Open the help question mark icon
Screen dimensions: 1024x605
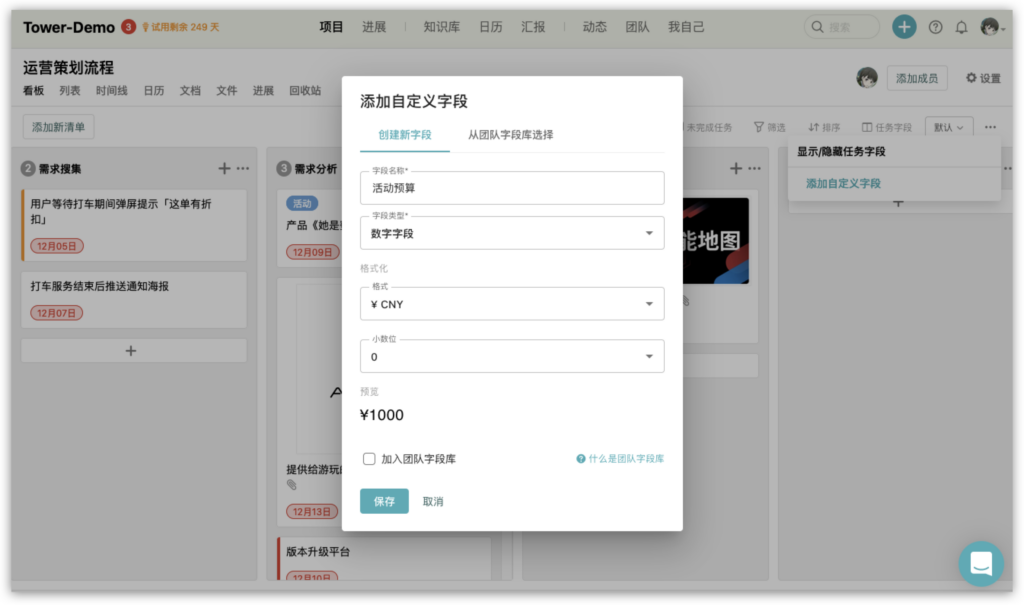[x=935, y=27]
